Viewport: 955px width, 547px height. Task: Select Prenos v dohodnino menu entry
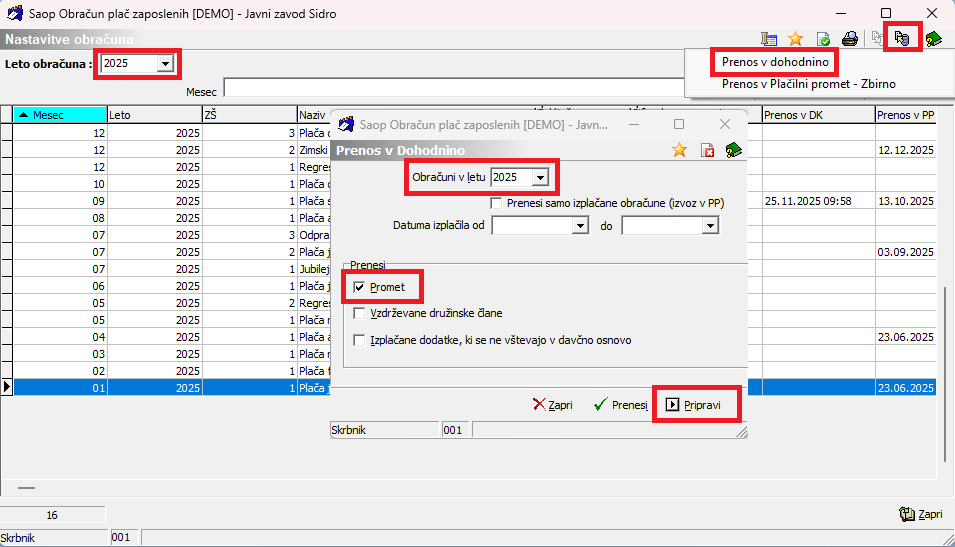[775, 62]
